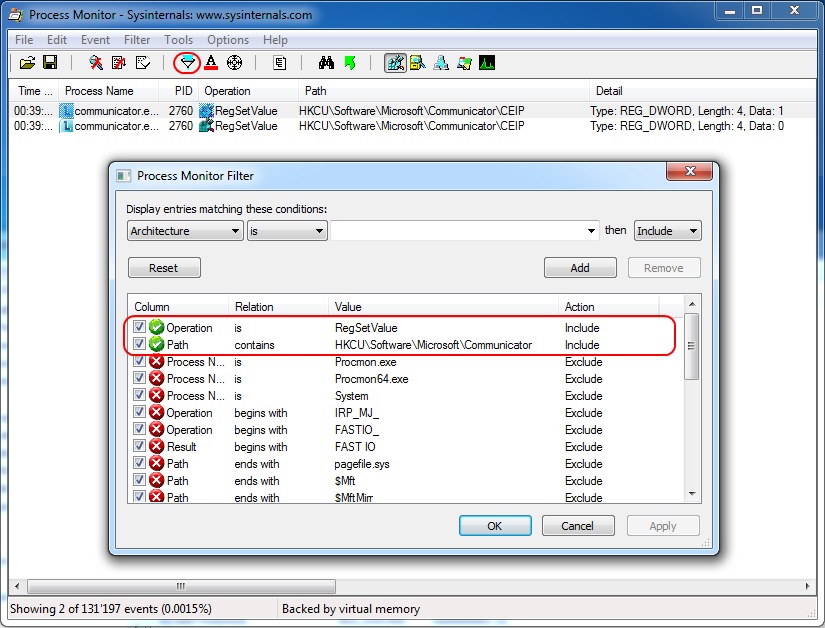Open the 'is' relation dropdown
The image size is (825, 628).
(x=287, y=231)
